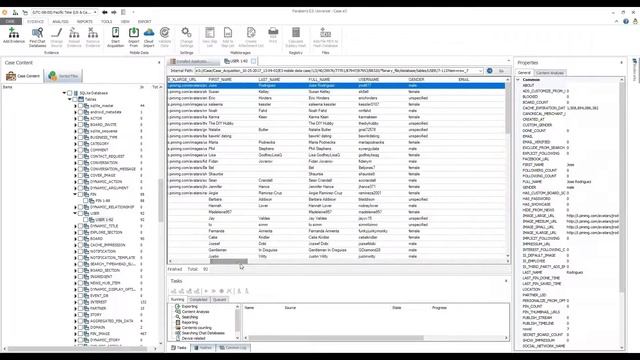Check the Tables node checkbox
This screenshot has width=640, height=360.
[x=75, y=99]
